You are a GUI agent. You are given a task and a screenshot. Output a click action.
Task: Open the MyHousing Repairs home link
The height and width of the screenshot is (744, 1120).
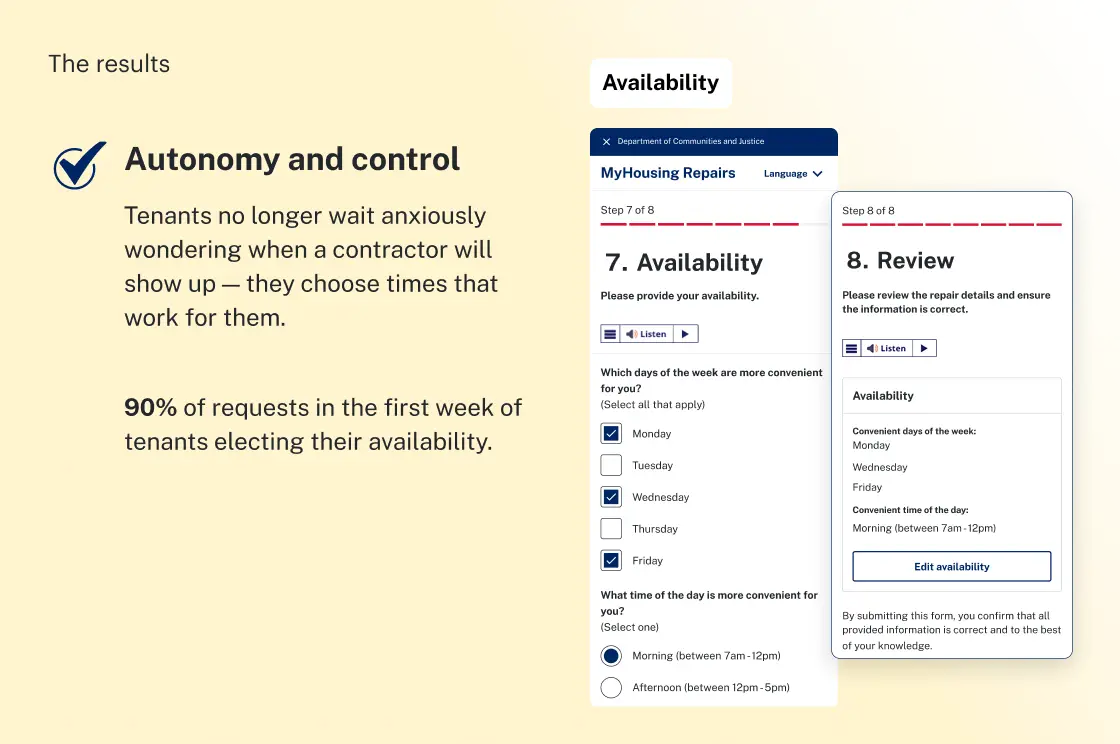[667, 173]
